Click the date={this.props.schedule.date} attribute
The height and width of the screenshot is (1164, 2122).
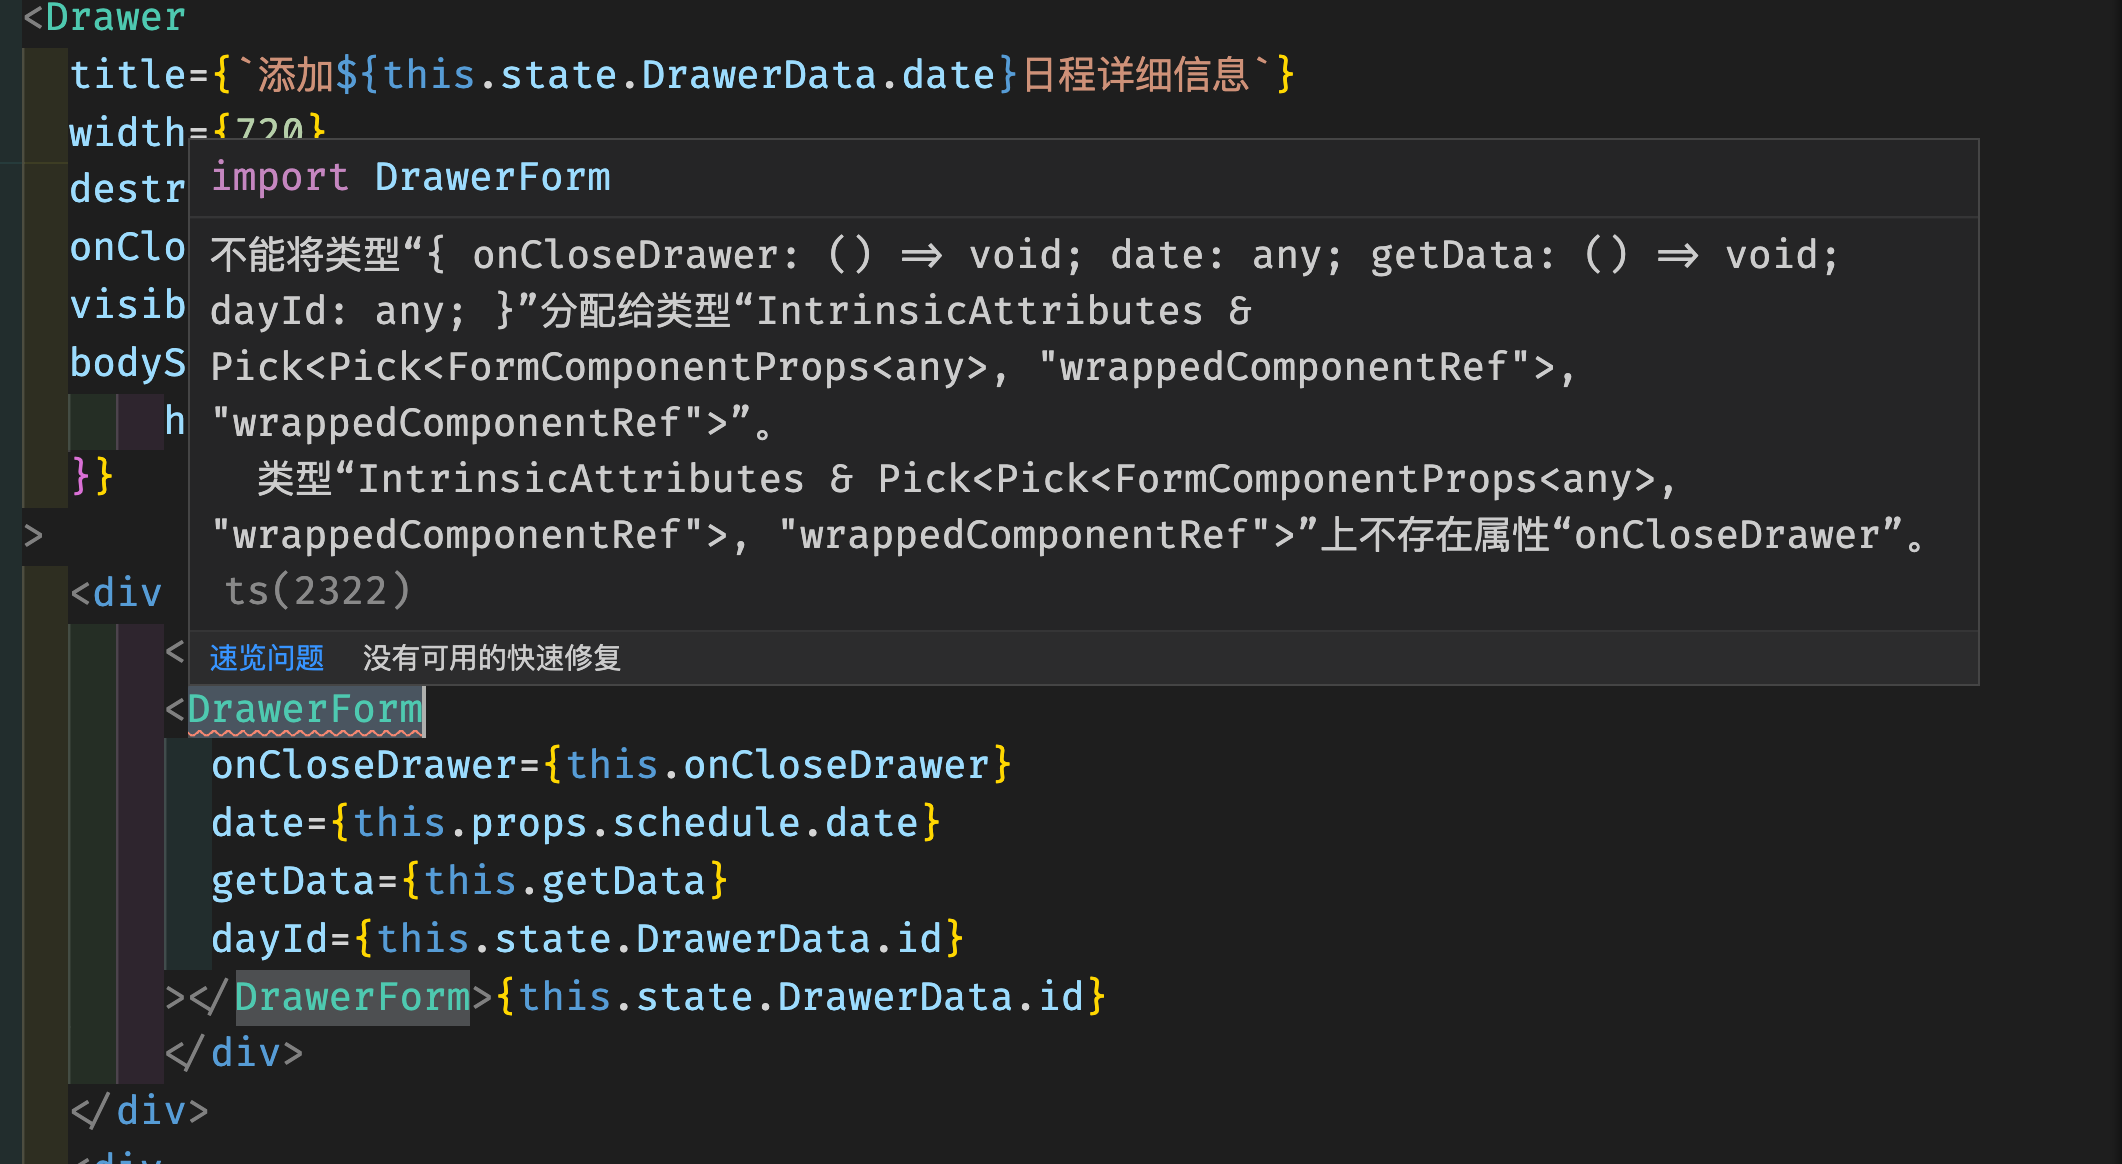pos(576,823)
